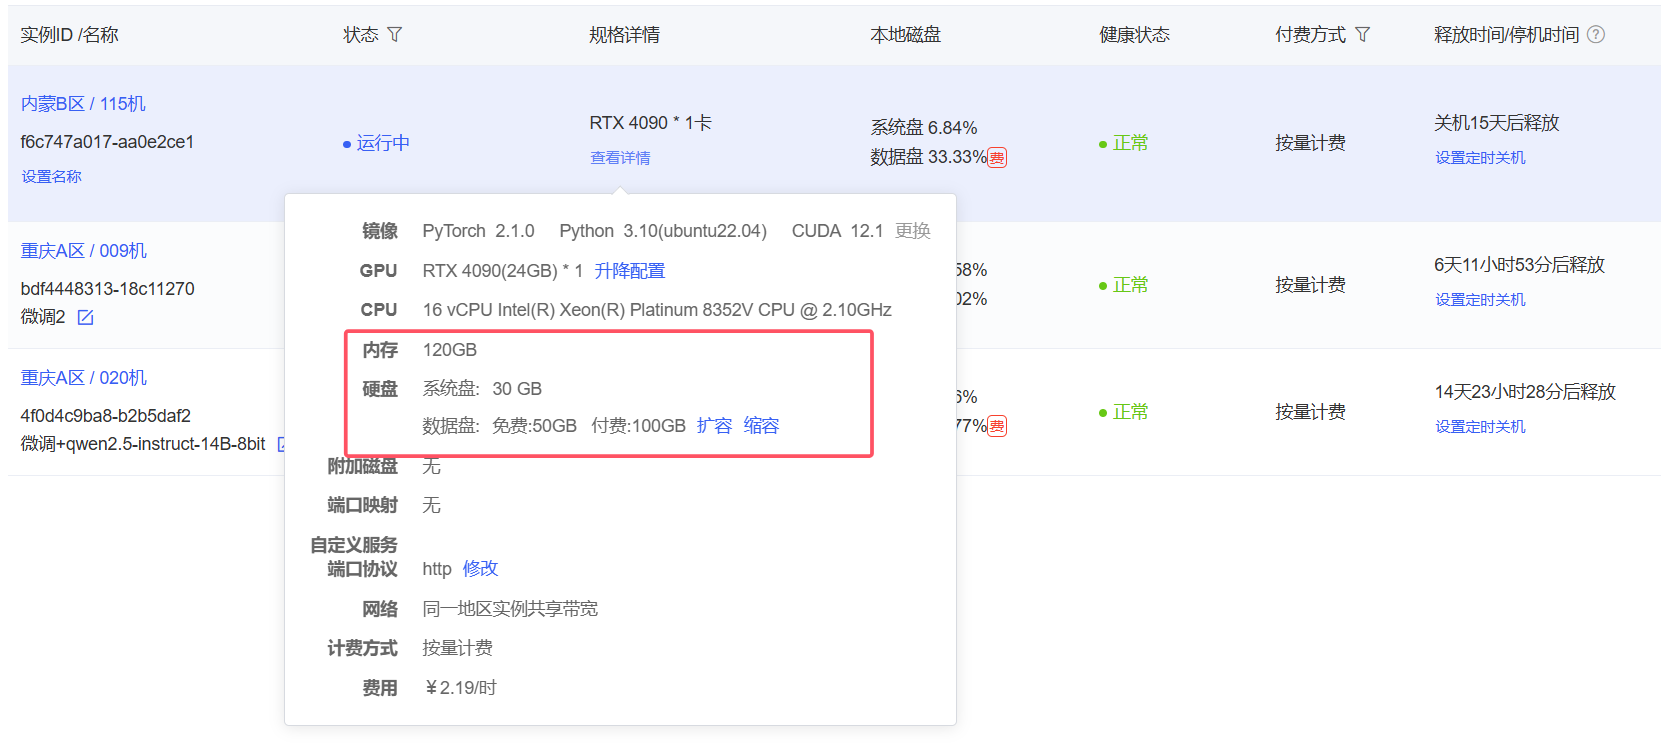Click 升降配置 next to the GPU spec
Screen dimensions: 1661x746
pyautogui.click(x=629, y=271)
